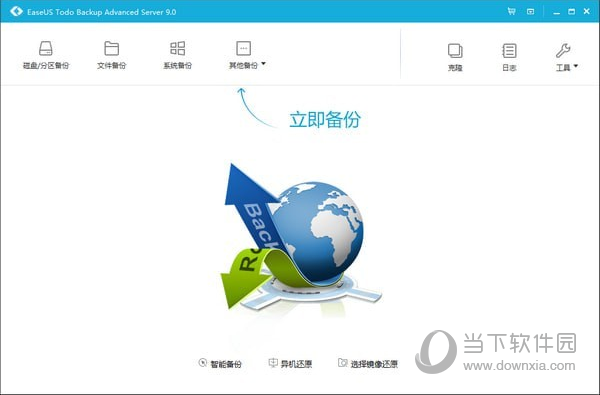Open Disk/Partition backup (磁盘/分区备份)
Image resolution: width=600 pixels, height=395 pixels.
coord(46,55)
